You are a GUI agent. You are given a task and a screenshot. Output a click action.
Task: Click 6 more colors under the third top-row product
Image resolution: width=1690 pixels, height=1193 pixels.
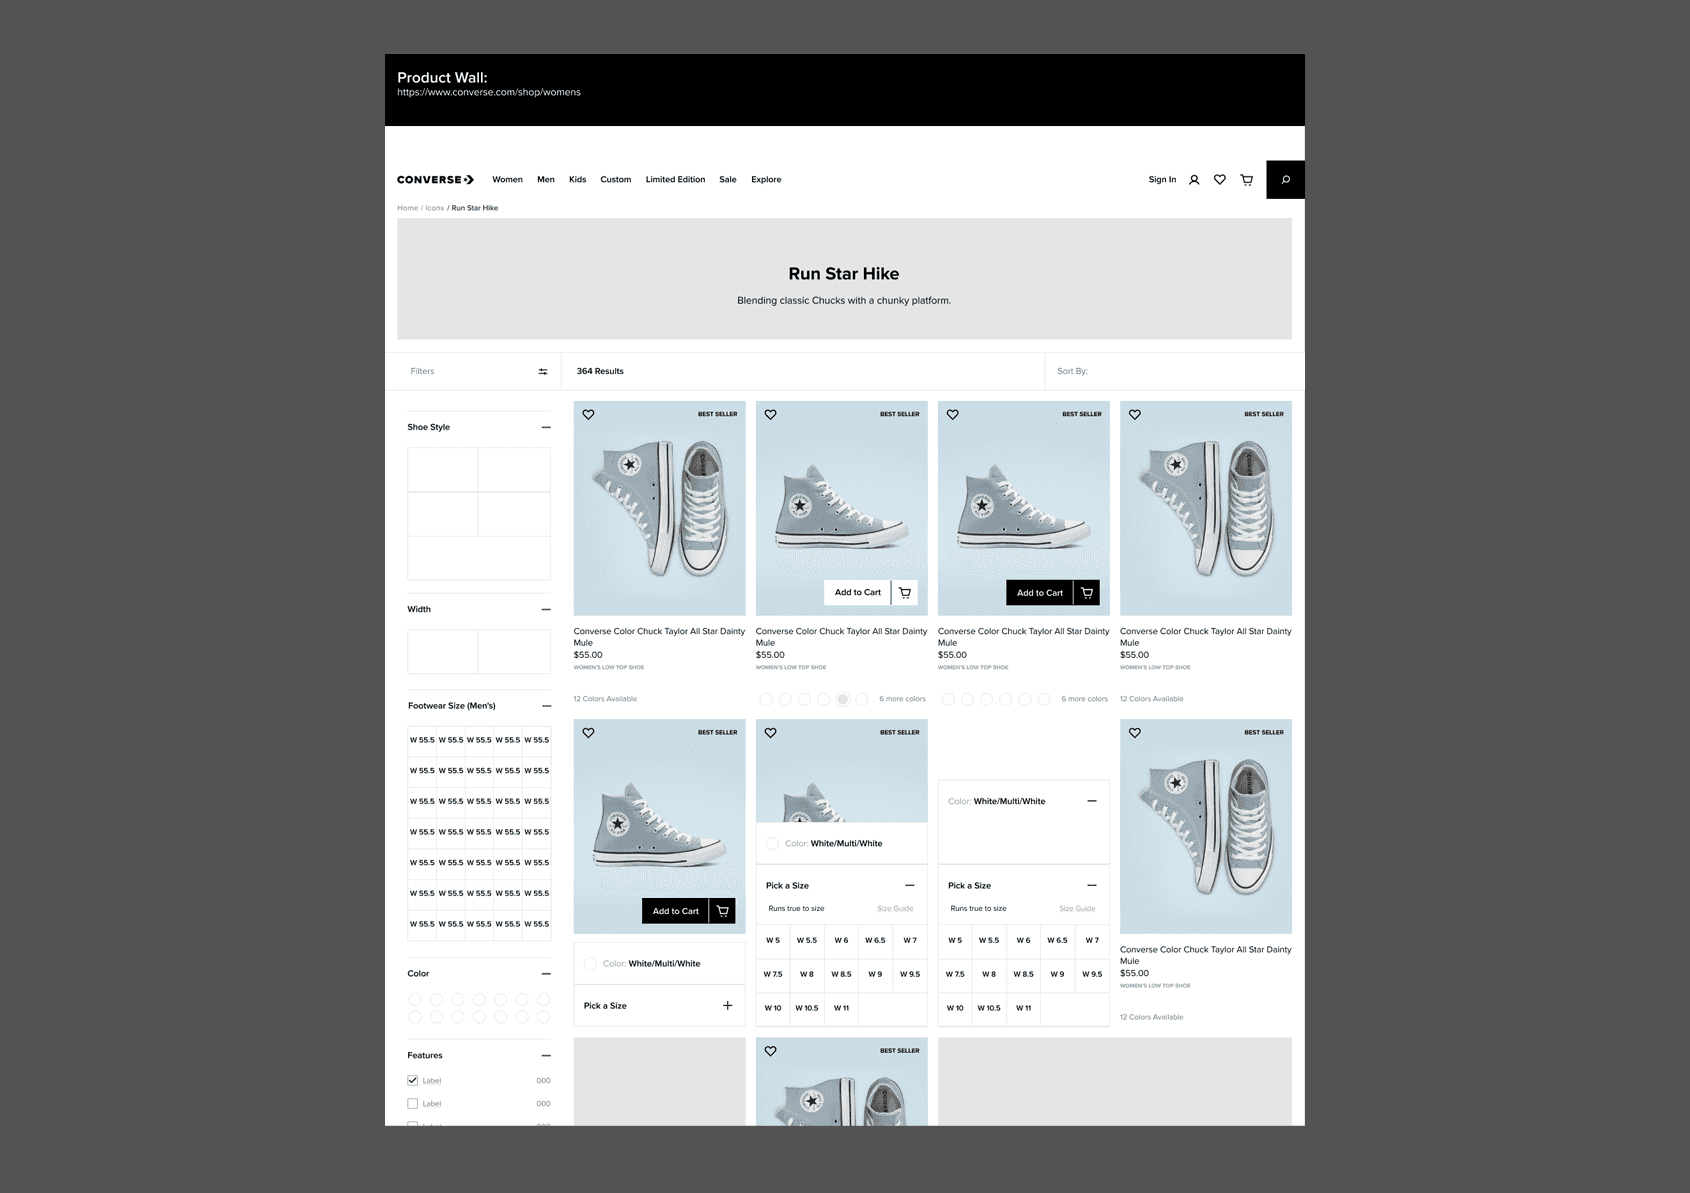[x=1084, y=699]
